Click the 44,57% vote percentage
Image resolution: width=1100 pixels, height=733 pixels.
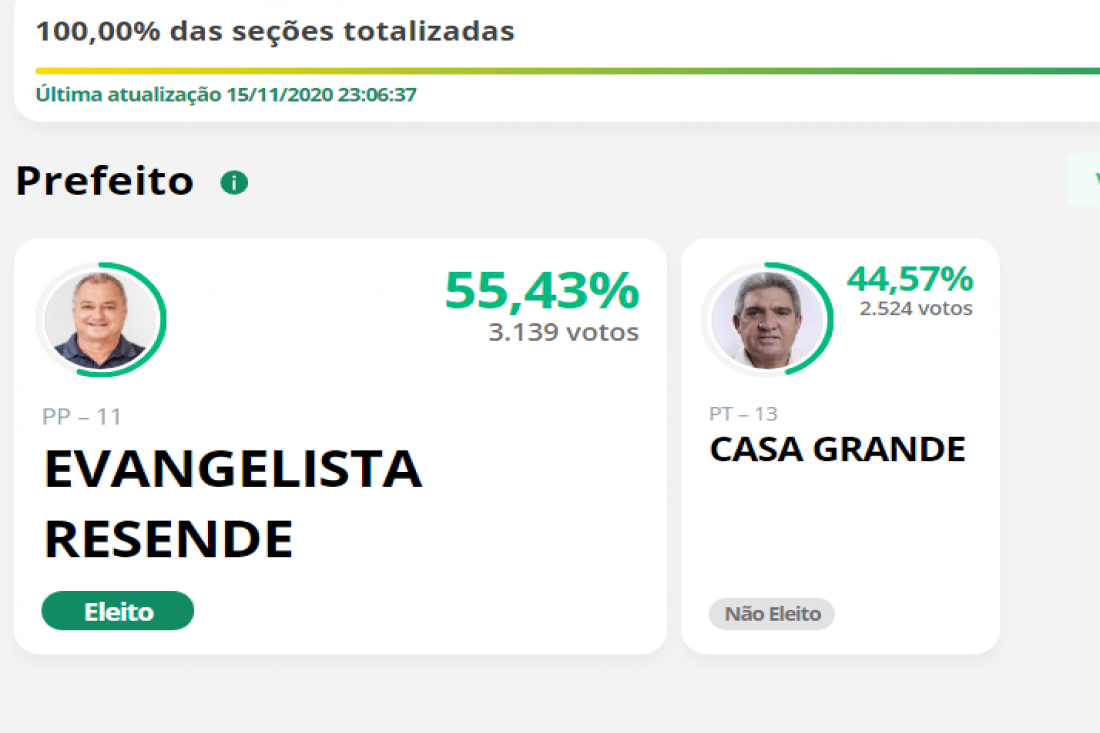910,278
